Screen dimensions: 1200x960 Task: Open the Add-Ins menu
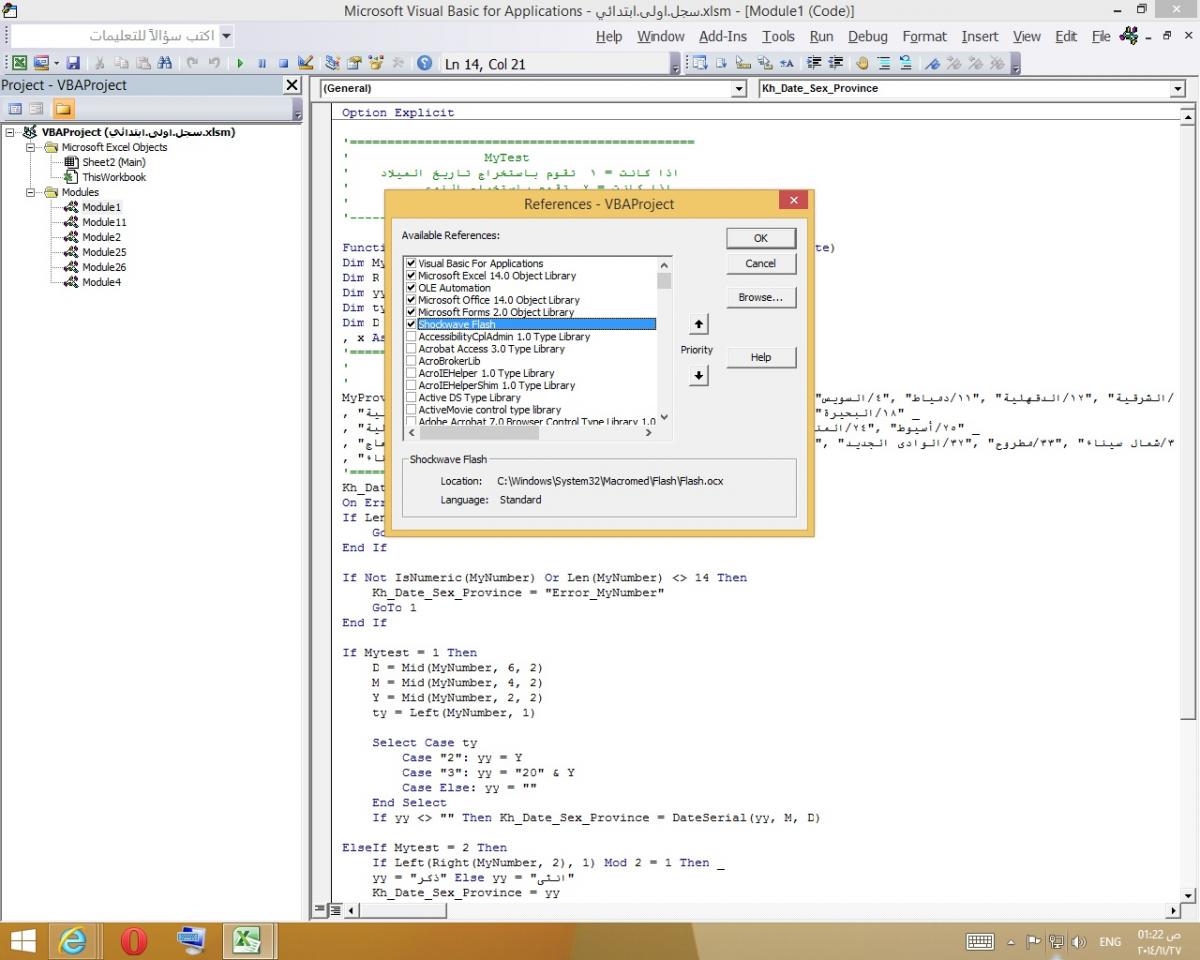click(723, 36)
